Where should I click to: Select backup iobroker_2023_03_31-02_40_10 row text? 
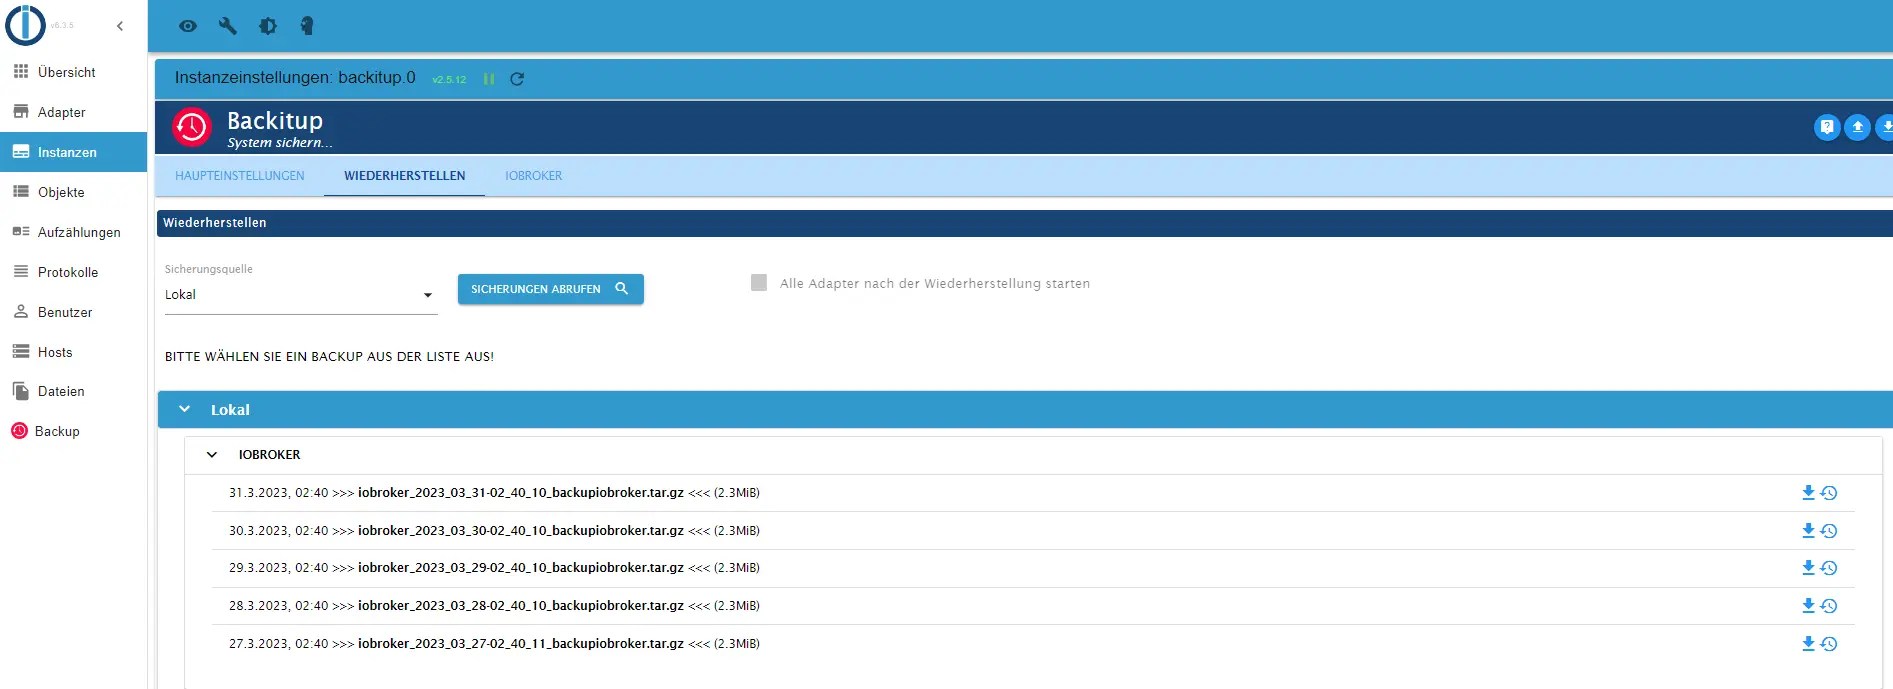point(494,492)
